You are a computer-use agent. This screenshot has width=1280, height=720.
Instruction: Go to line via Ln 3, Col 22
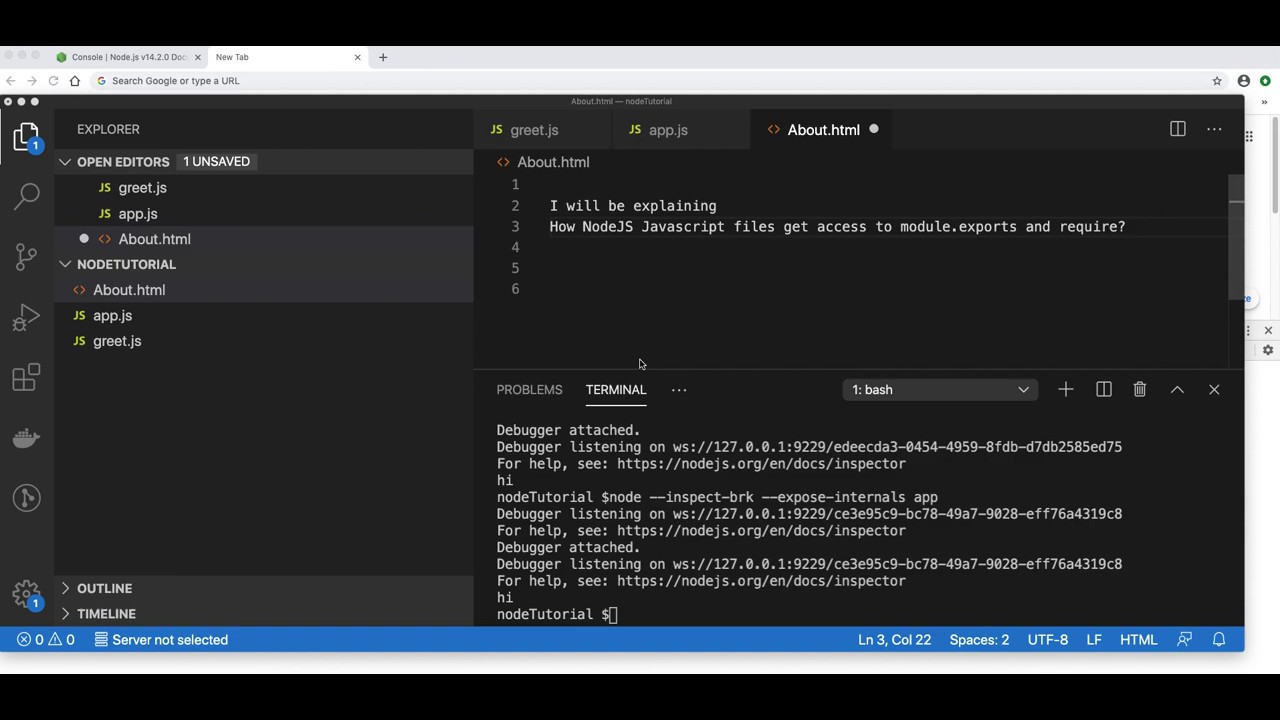[x=894, y=640]
